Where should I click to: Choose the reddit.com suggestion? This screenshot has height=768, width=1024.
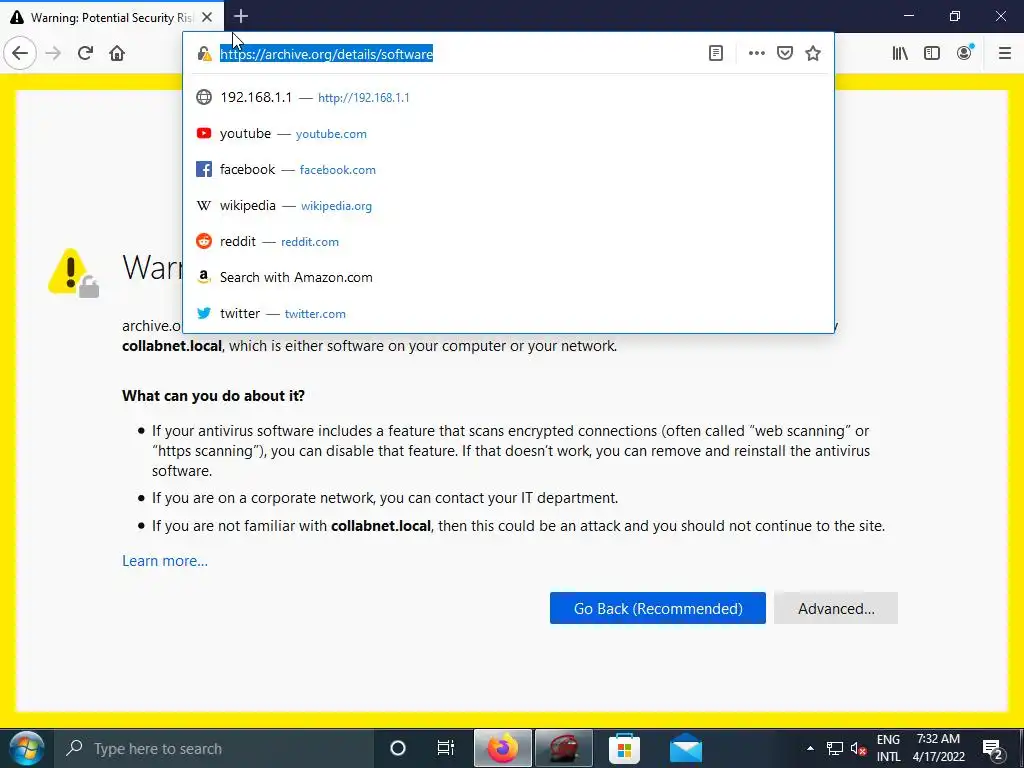click(508, 241)
